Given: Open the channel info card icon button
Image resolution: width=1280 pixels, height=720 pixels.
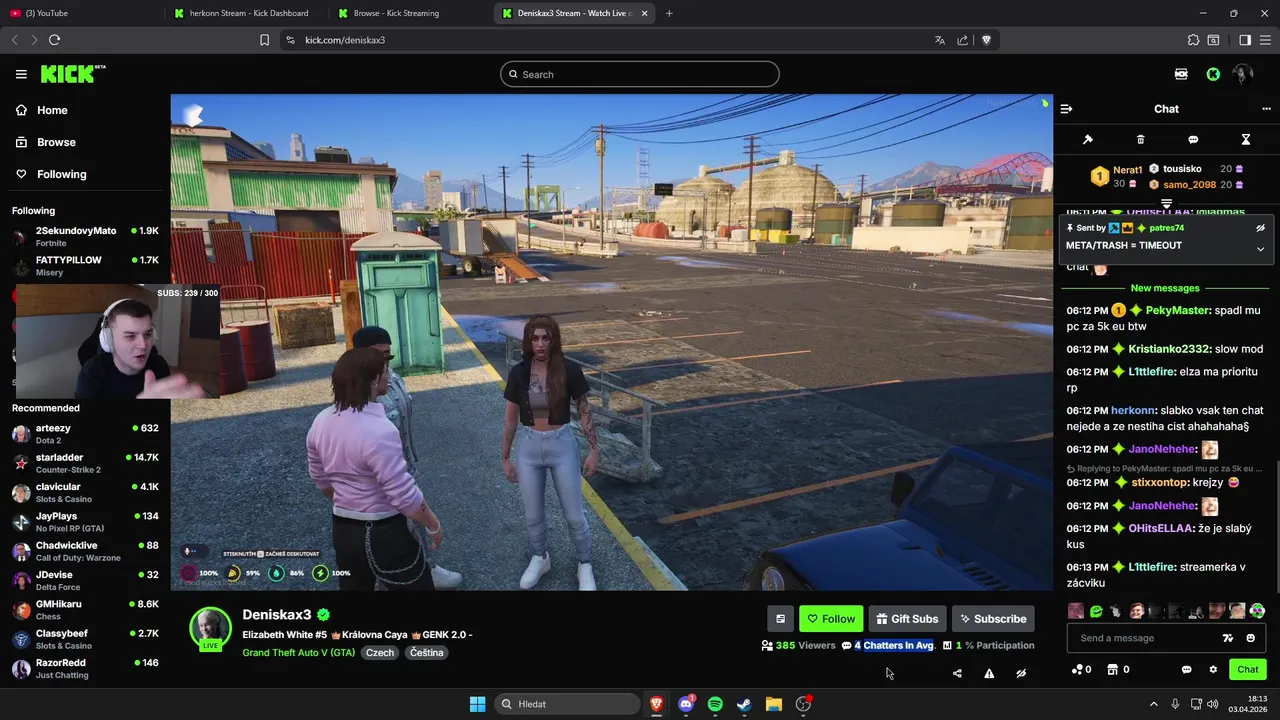Looking at the screenshot, I should 780,619.
